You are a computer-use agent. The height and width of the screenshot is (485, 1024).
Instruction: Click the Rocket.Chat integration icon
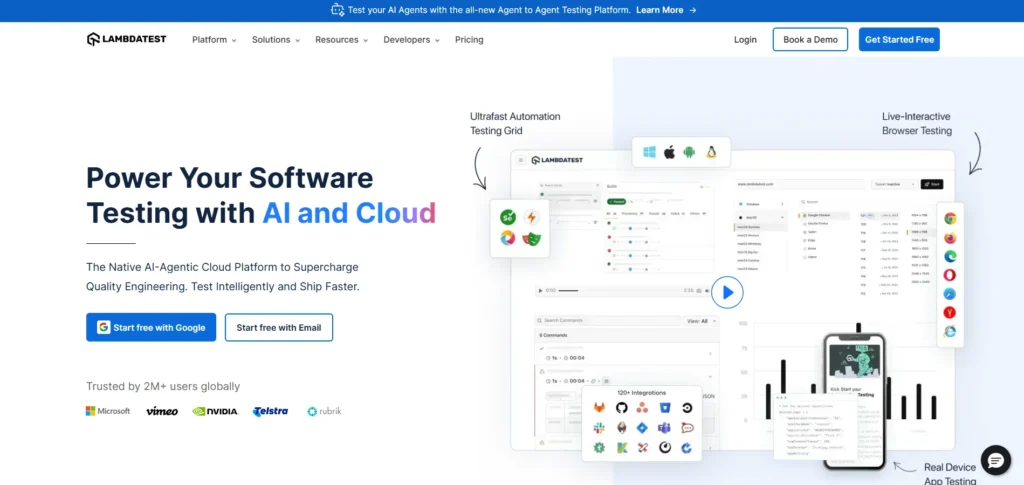coord(687,428)
